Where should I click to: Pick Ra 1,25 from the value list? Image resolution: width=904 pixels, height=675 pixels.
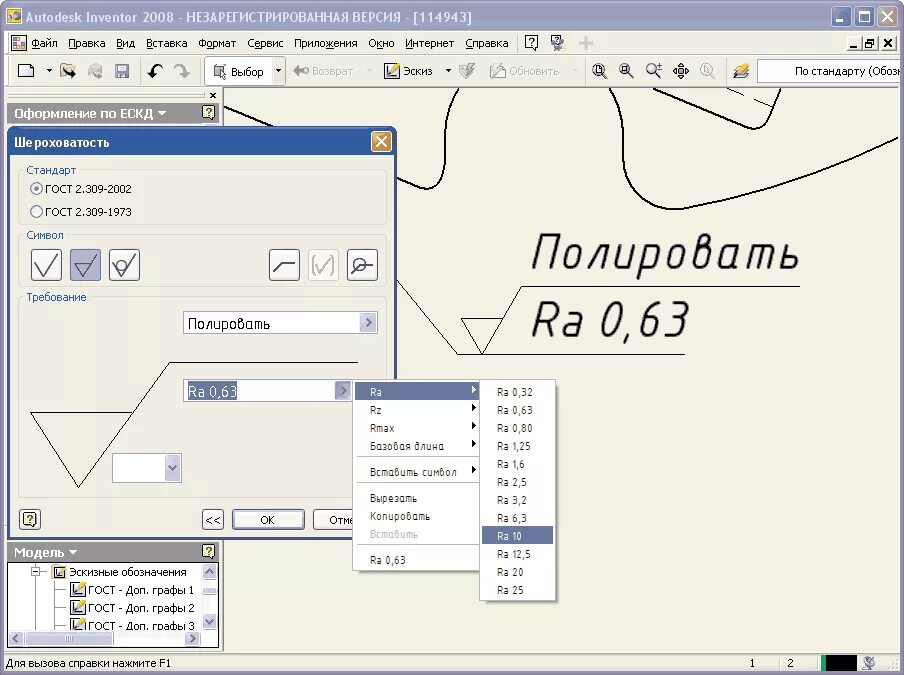pos(517,446)
